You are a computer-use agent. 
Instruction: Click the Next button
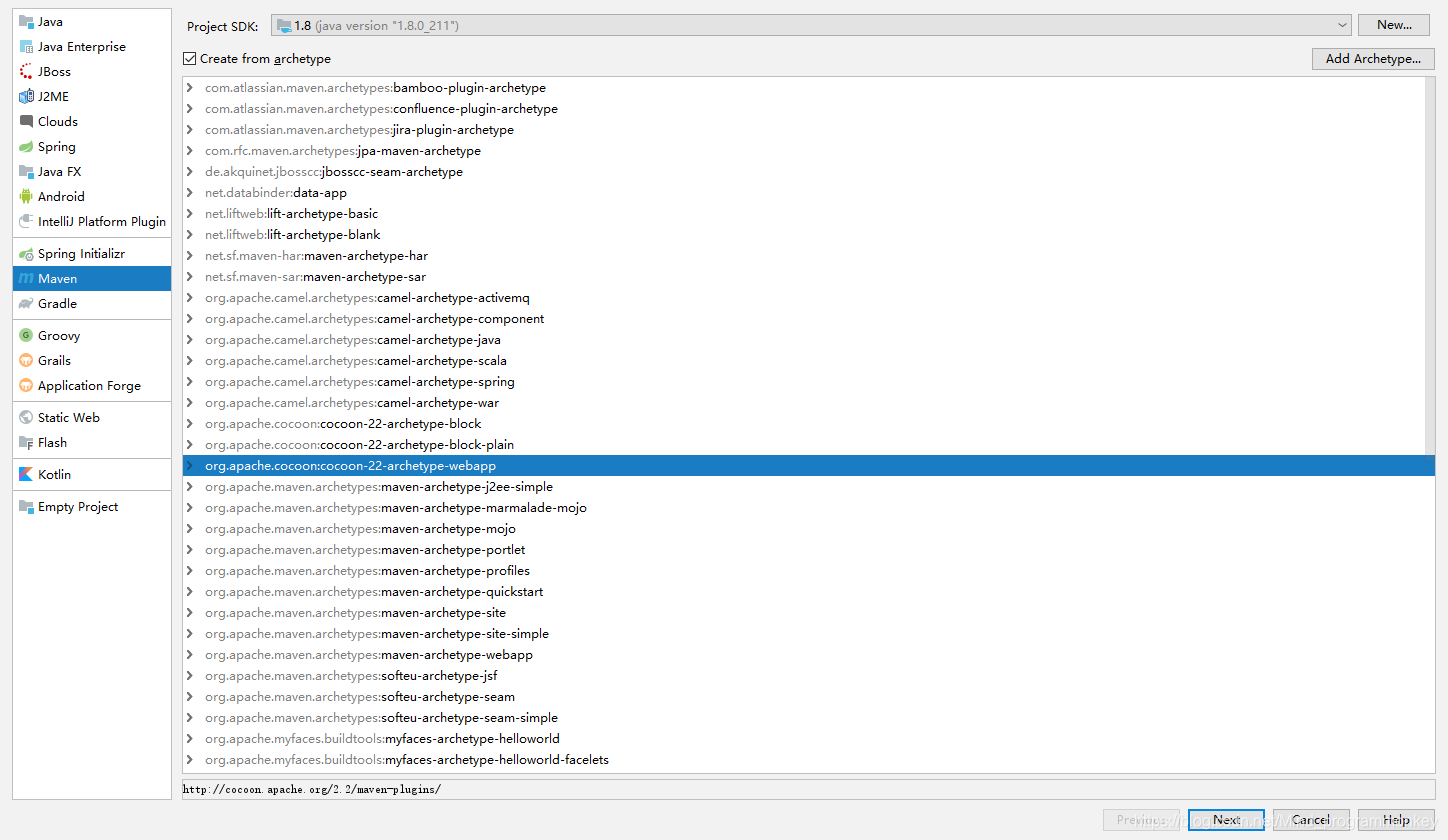coord(1226,820)
